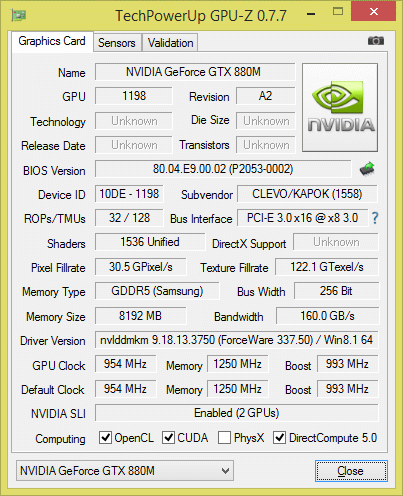Click the GPU field showing 1198
This screenshot has width=403, height=496.
click(134, 96)
